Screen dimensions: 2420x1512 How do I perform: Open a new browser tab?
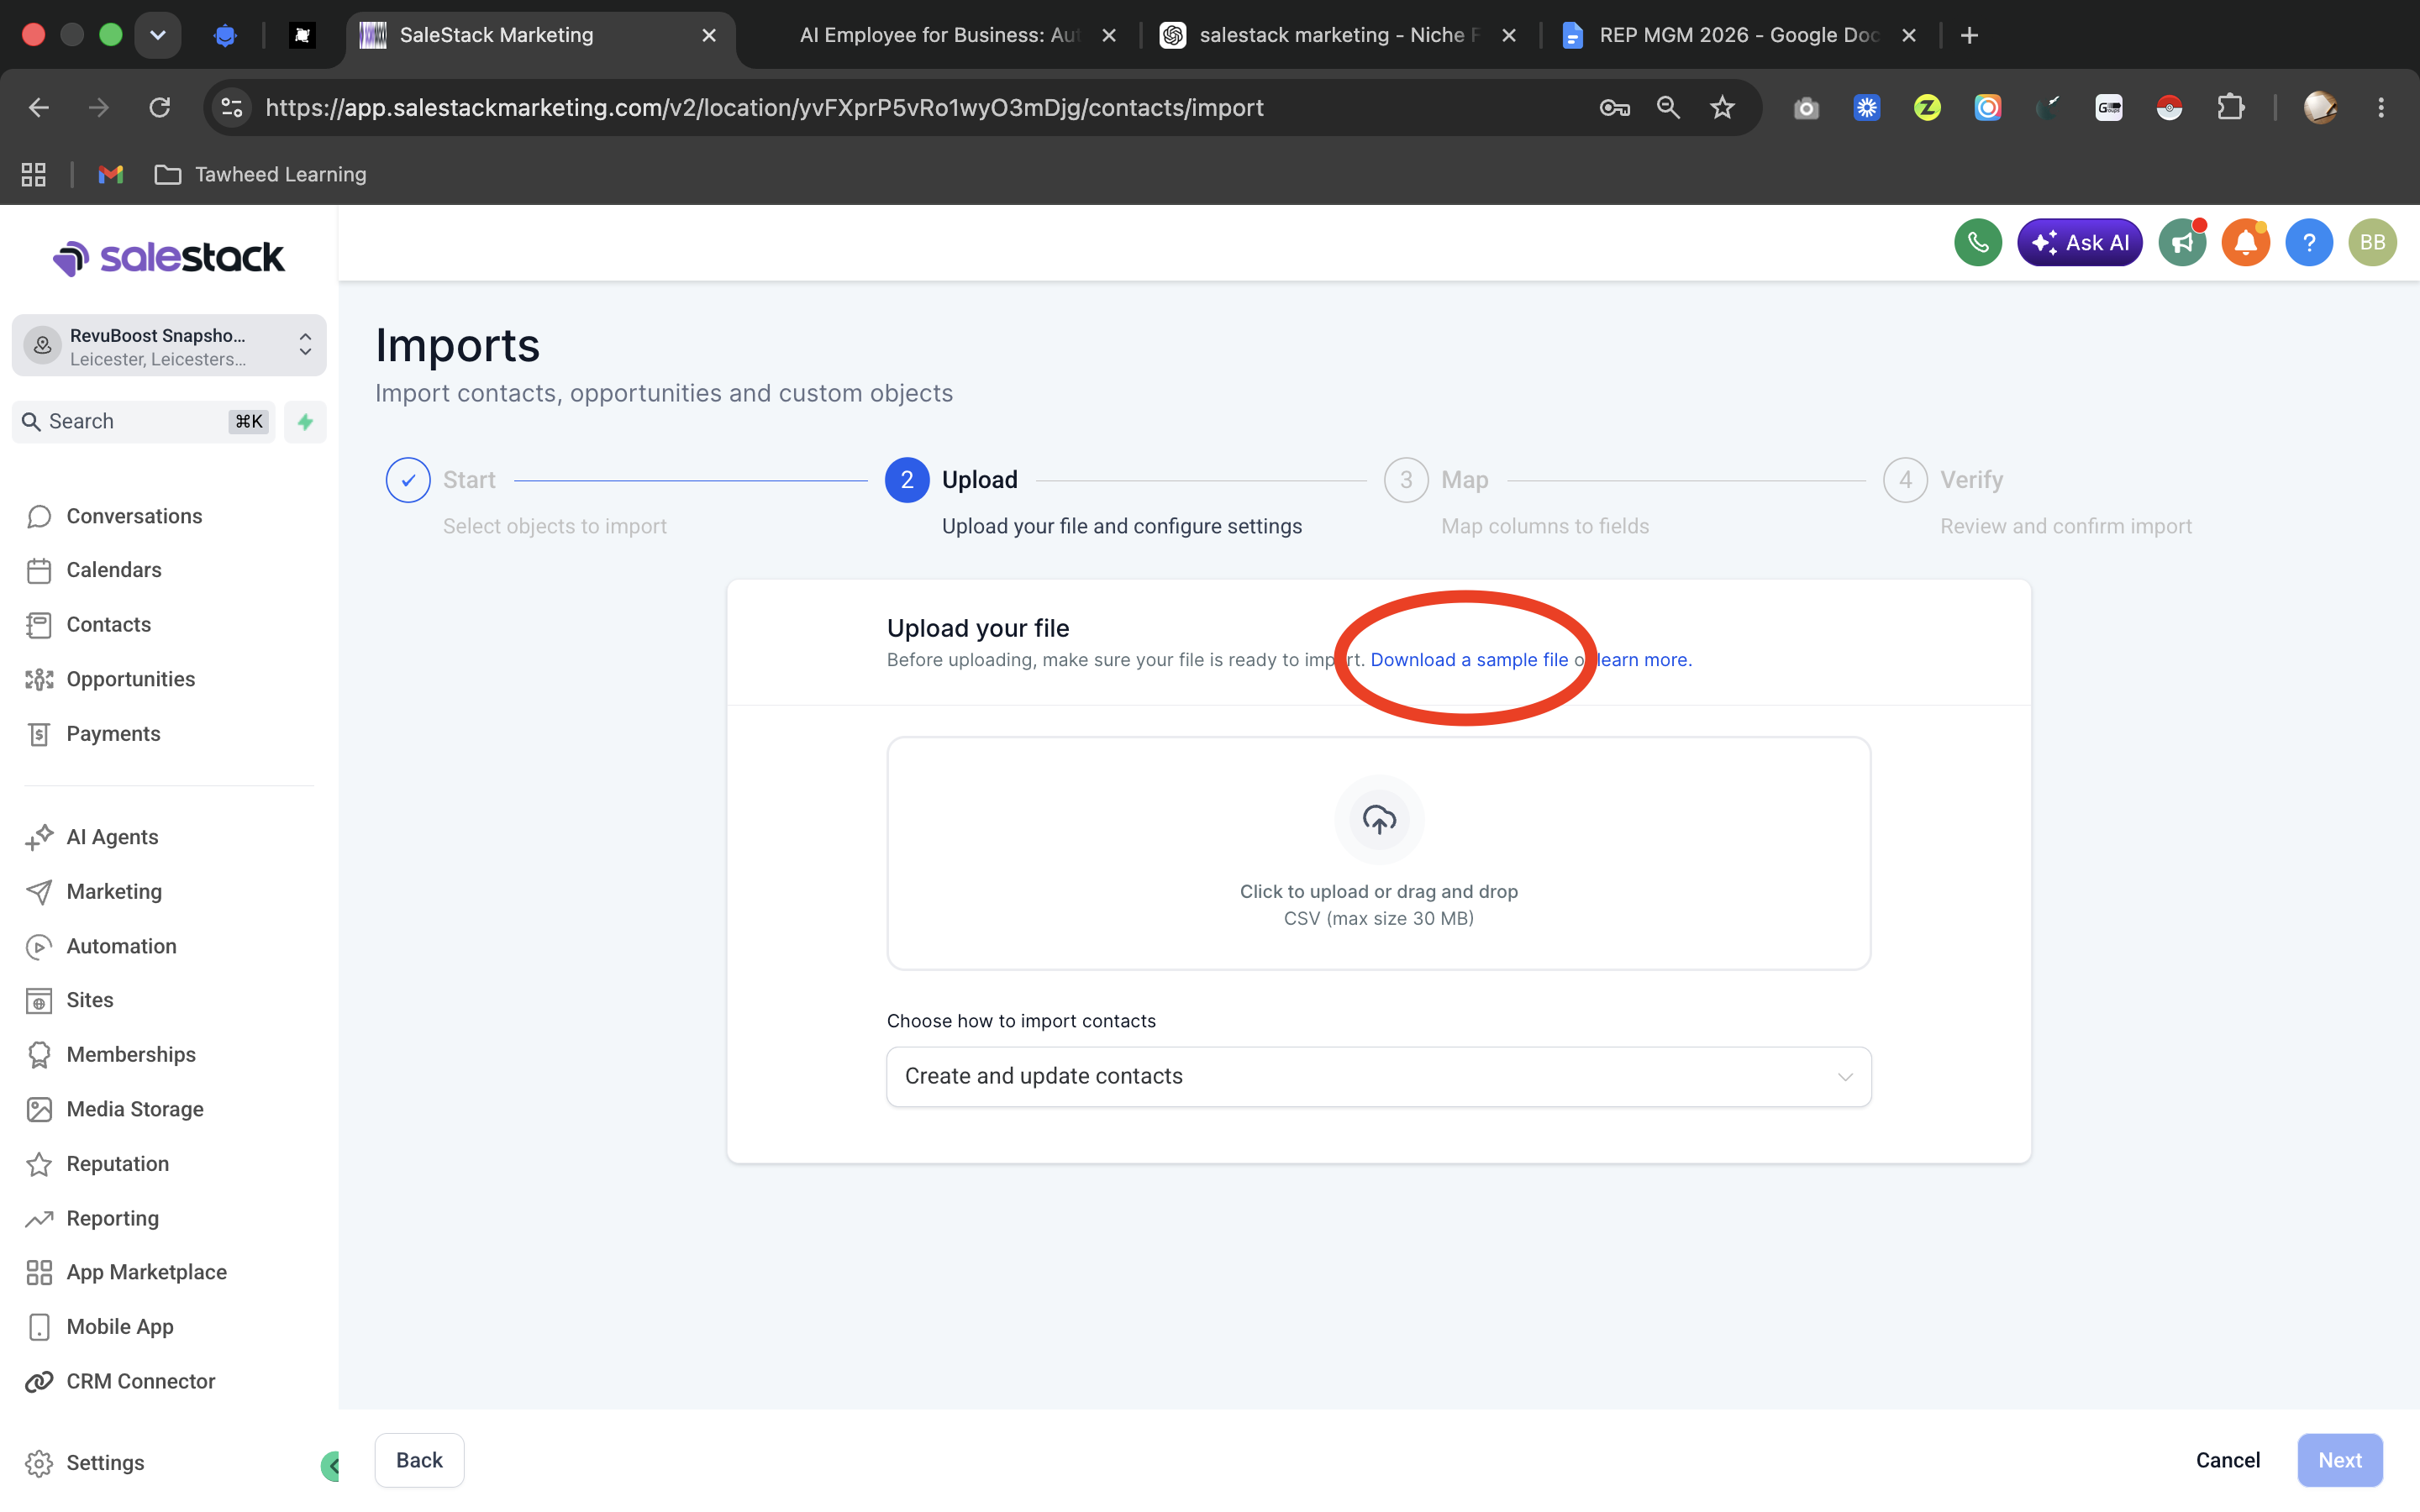tap(1970, 36)
